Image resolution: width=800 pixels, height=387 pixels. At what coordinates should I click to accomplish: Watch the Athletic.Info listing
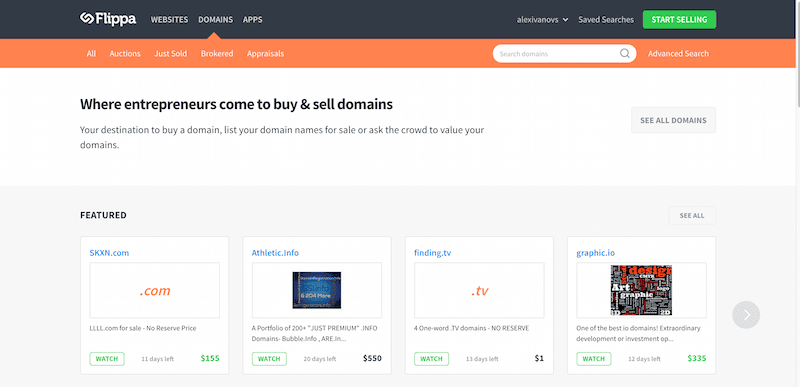(x=269, y=359)
